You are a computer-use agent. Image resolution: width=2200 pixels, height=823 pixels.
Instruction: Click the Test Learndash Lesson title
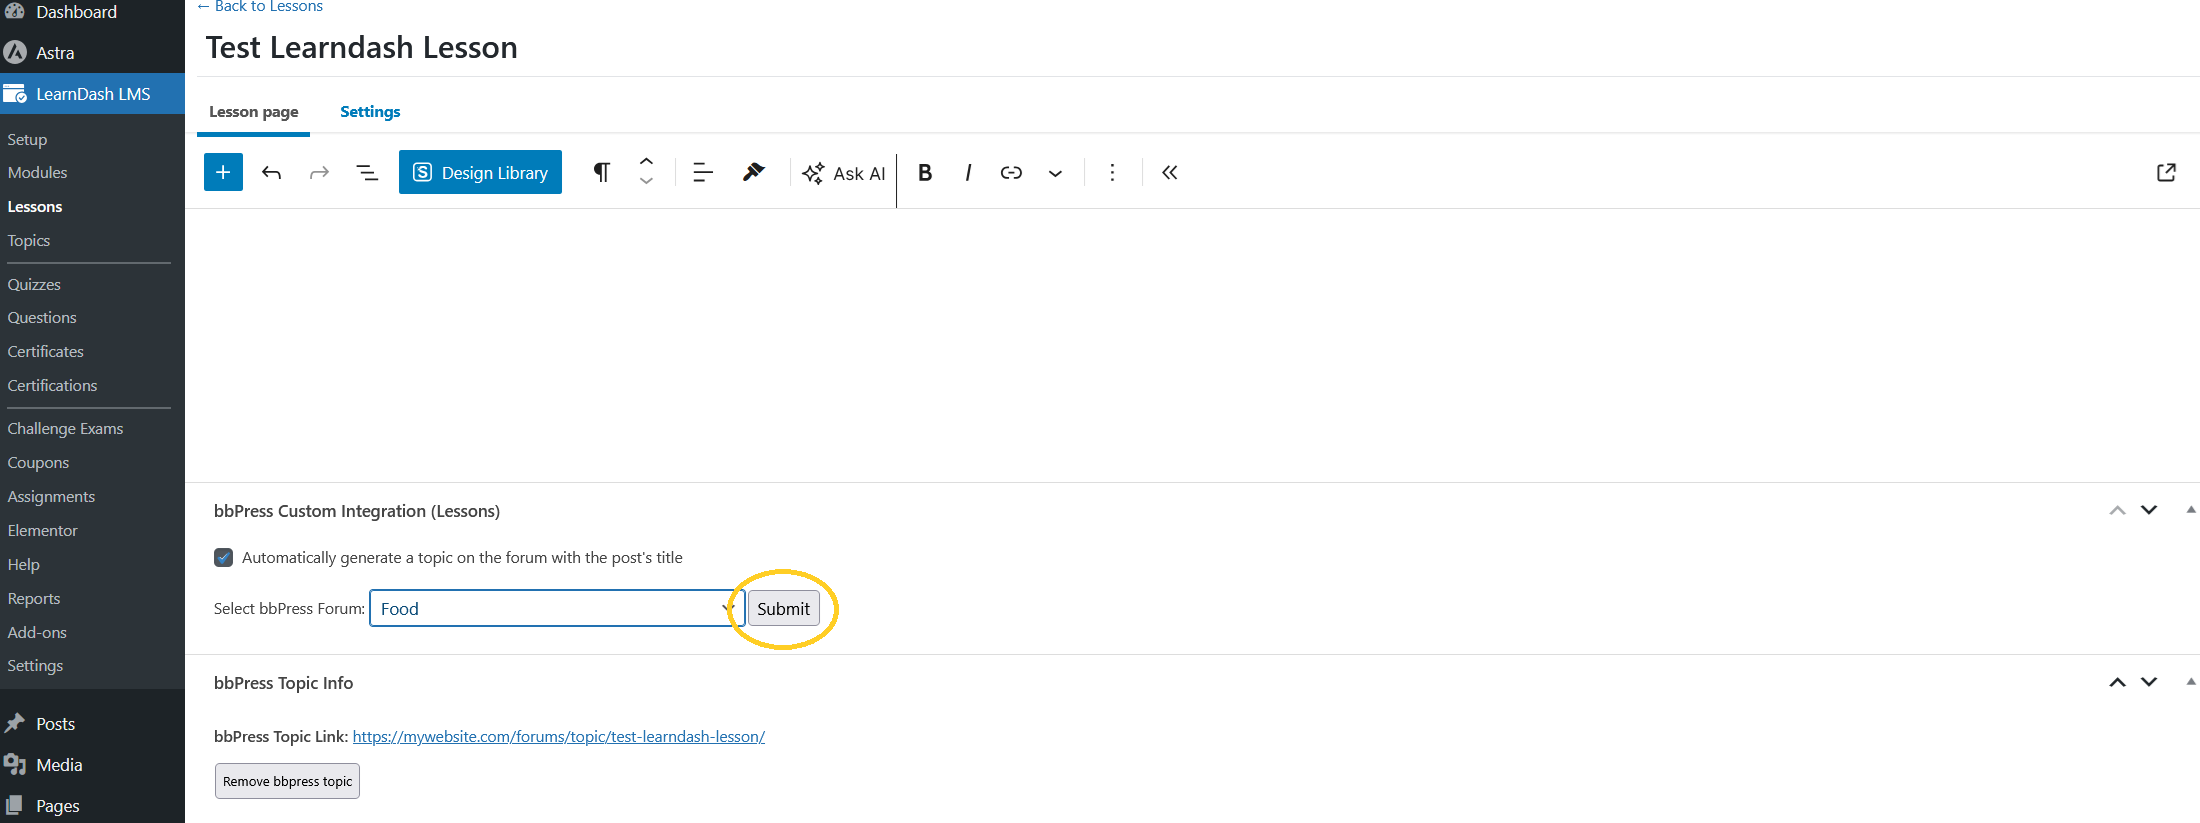pyautogui.click(x=361, y=47)
